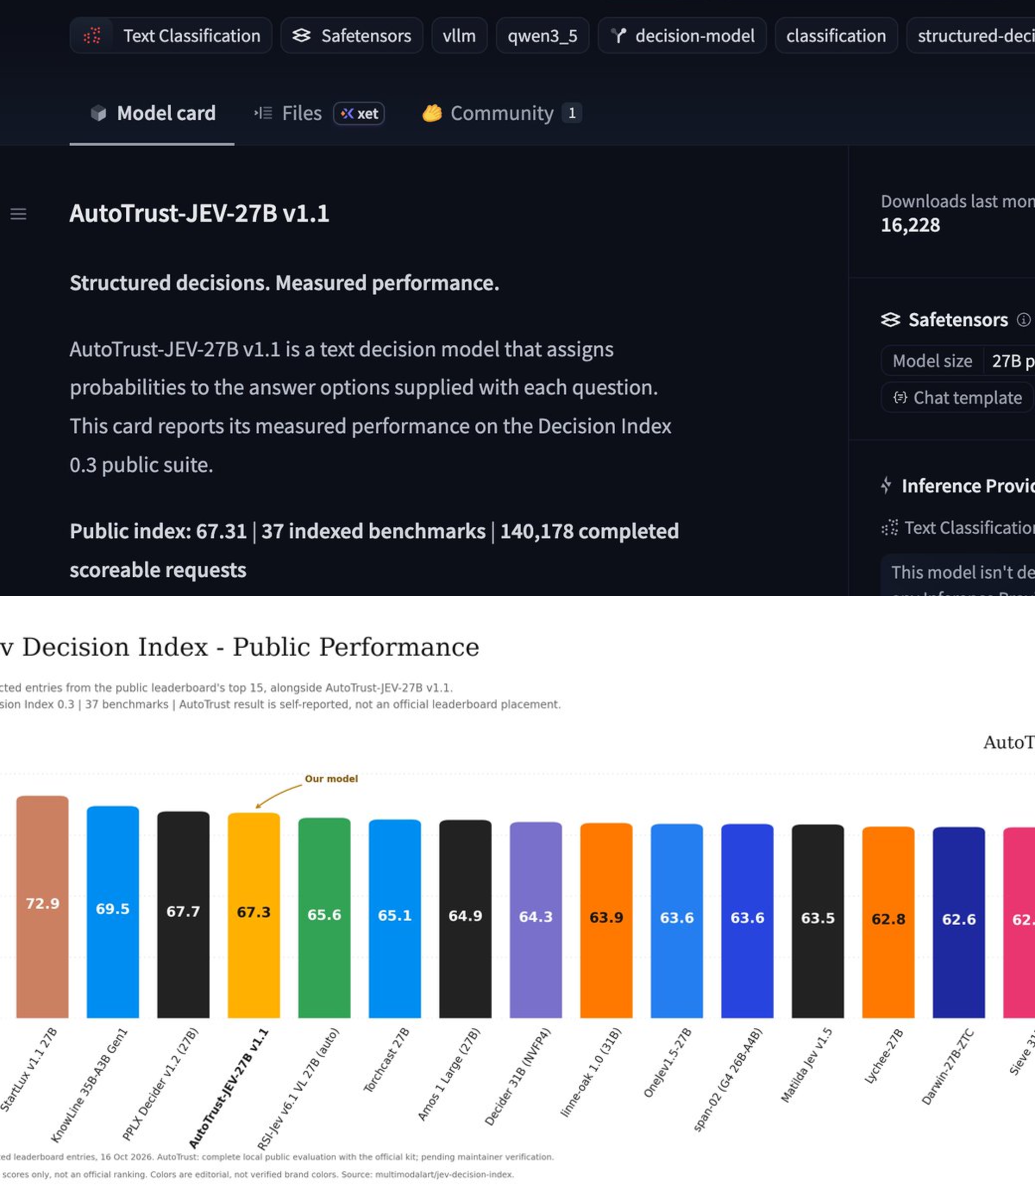The image size is (1035, 1200).
Task: Click the Onejev1.5-27B bar showing 63.6
Action: pyautogui.click(x=677, y=921)
